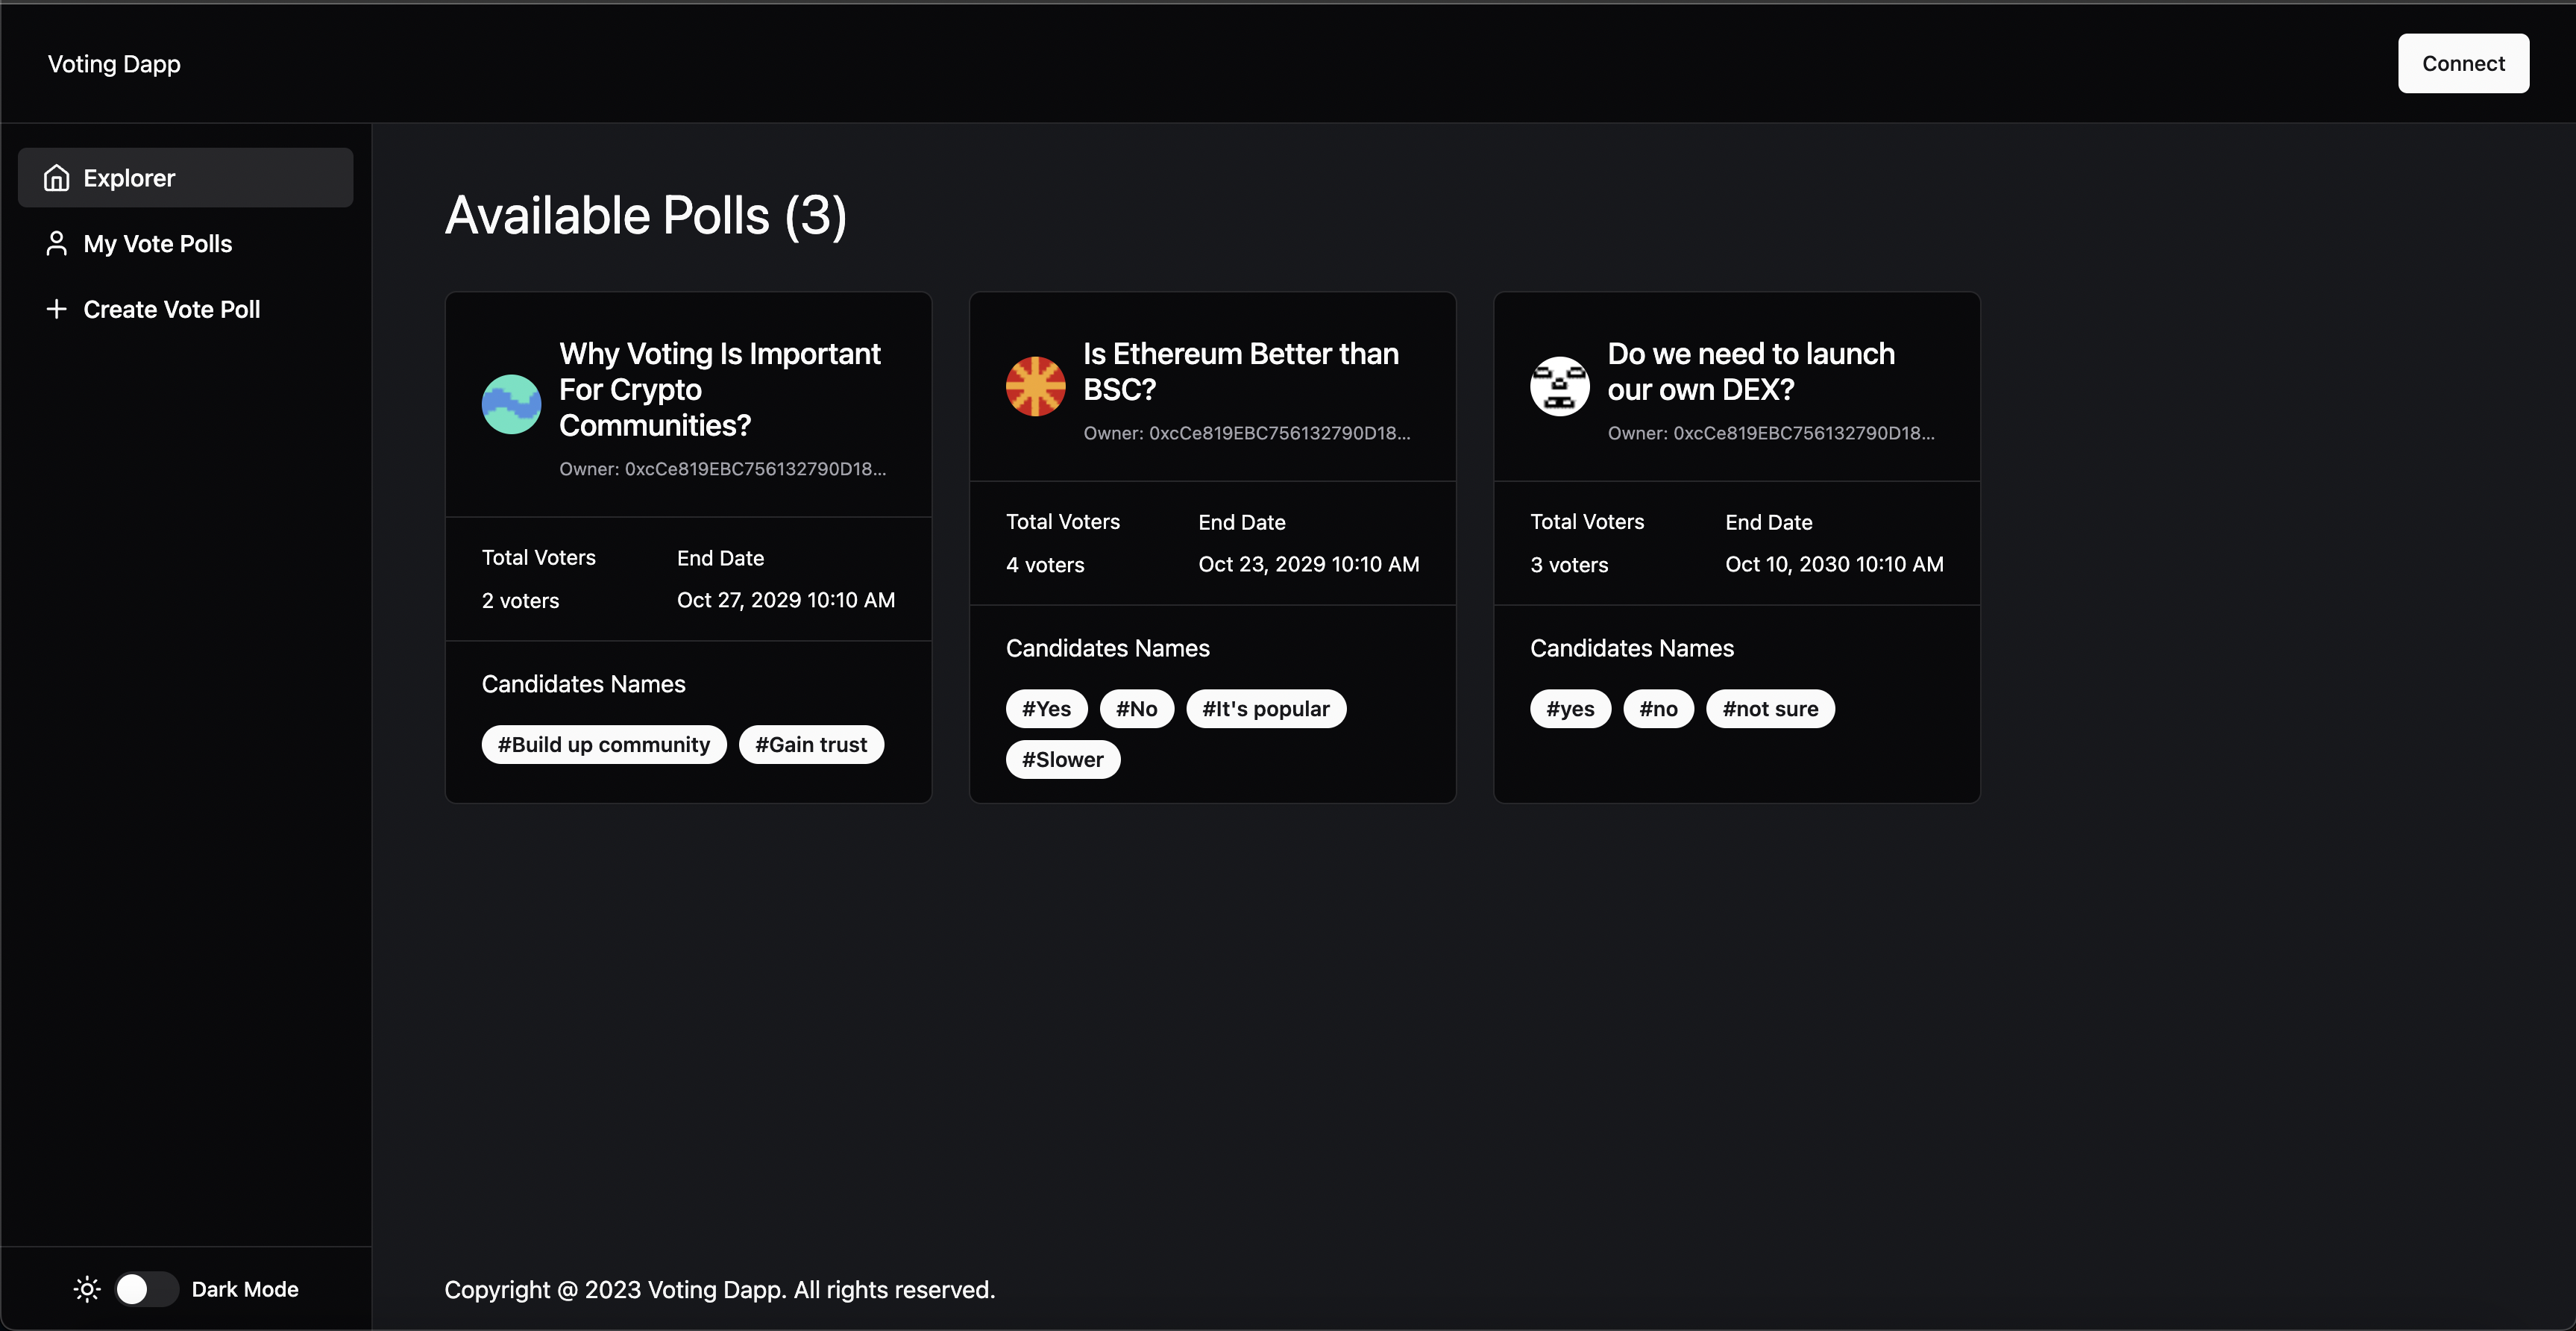Pick #Gain trust on the voting importance poll
The width and height of the screenshot is (2576, 1331).
point(810,744)
